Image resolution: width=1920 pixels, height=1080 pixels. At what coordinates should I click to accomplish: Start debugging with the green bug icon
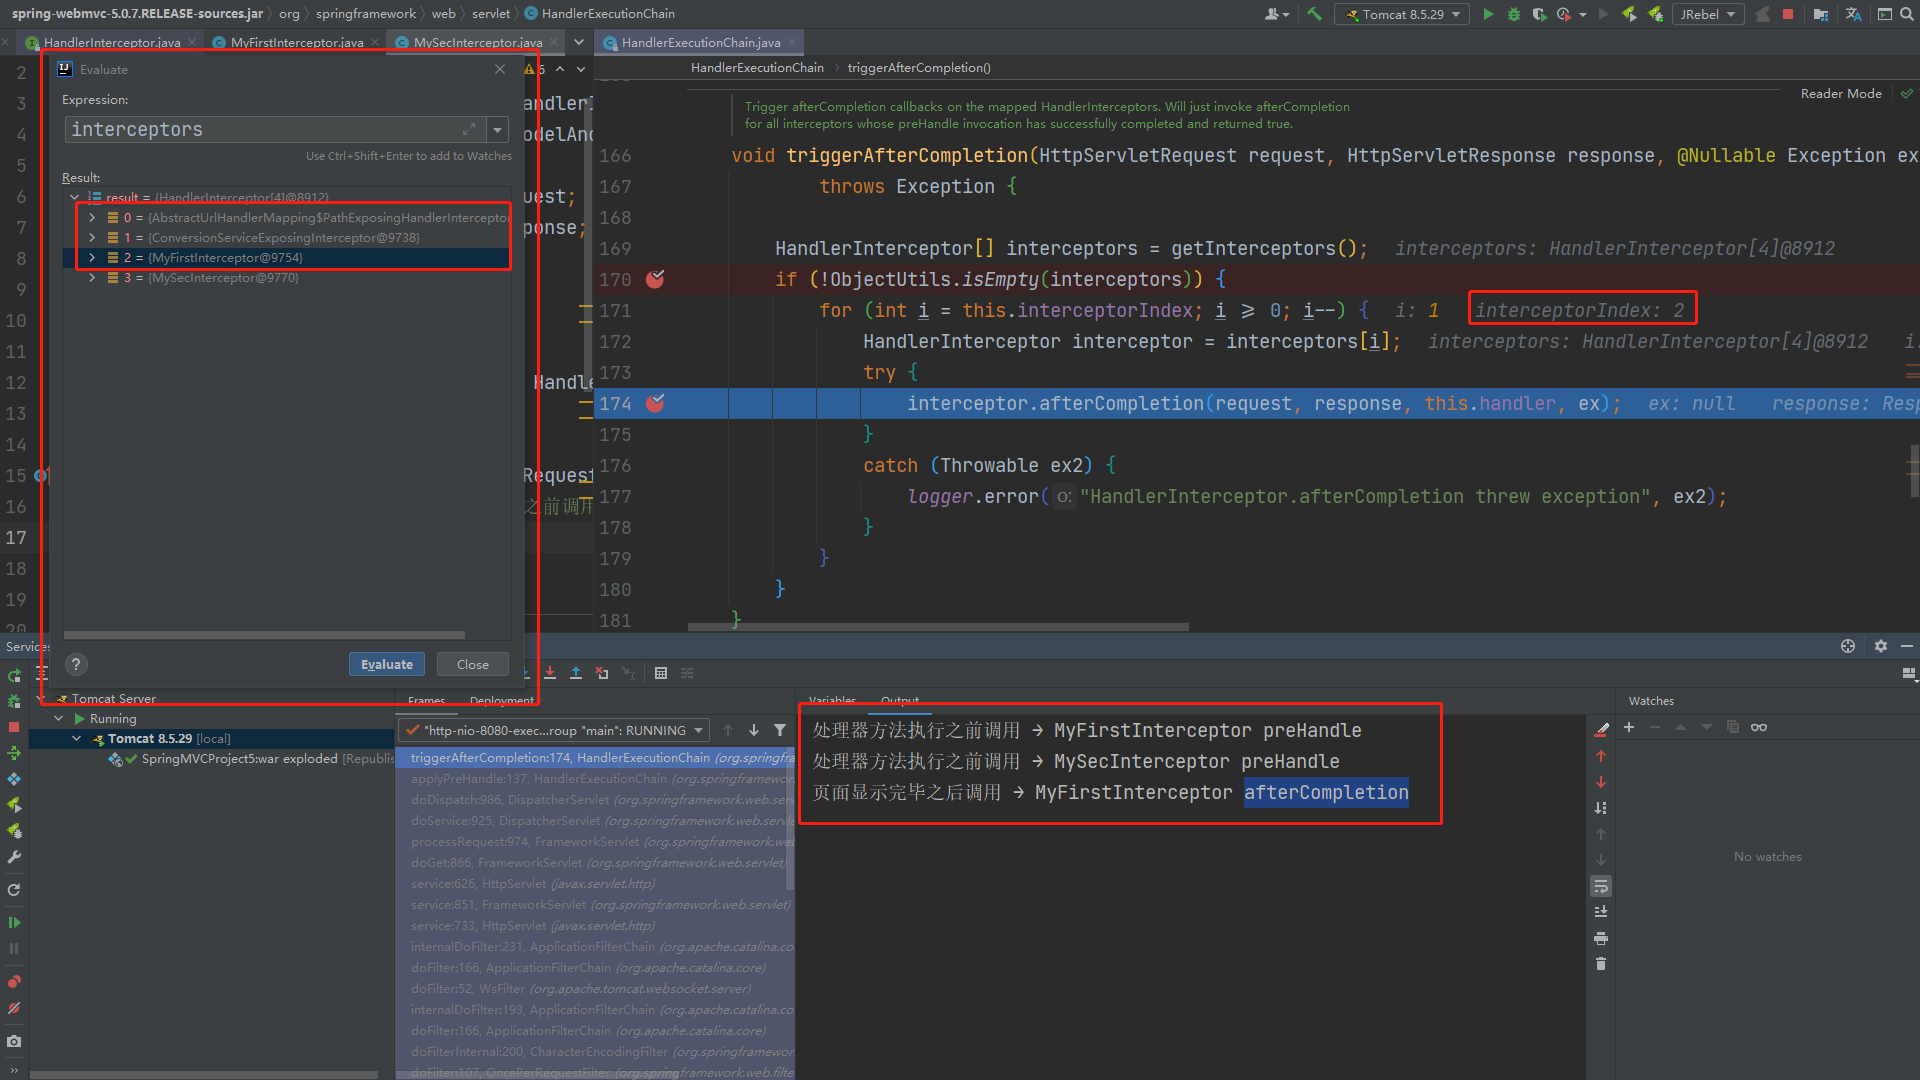click(x=1514, y=14)
